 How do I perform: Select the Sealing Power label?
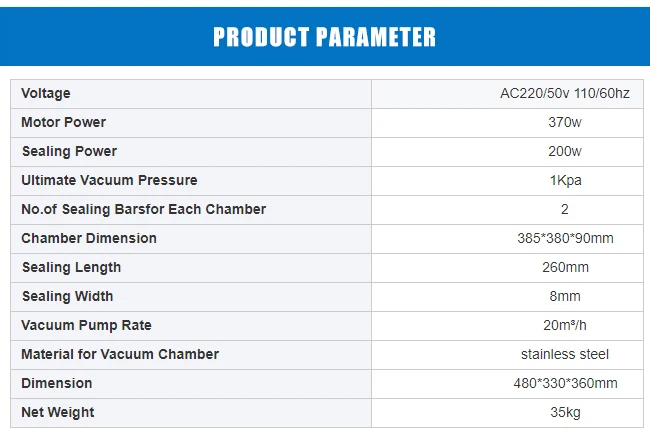click(x=69, y=151)
